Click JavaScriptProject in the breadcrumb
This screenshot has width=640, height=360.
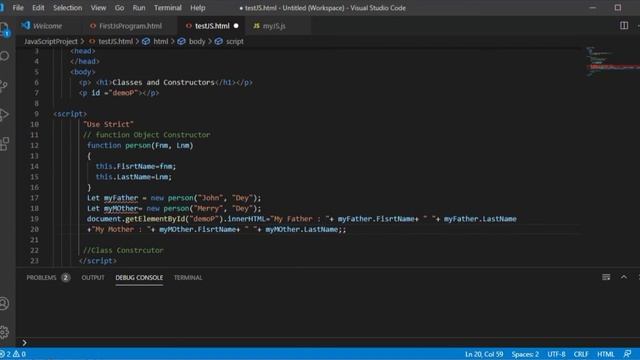click(51, 41)
